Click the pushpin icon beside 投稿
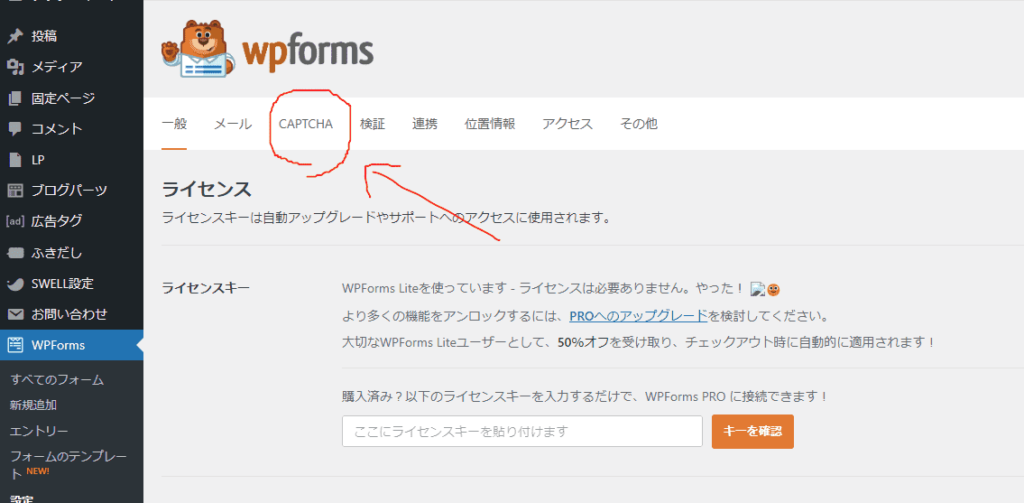This screenshot has width=1024, height=503. click(x=16, y=36)
